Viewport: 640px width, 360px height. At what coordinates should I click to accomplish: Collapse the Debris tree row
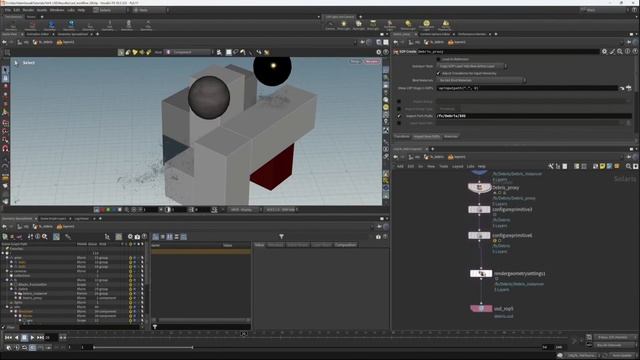click(x=11, y=289)
